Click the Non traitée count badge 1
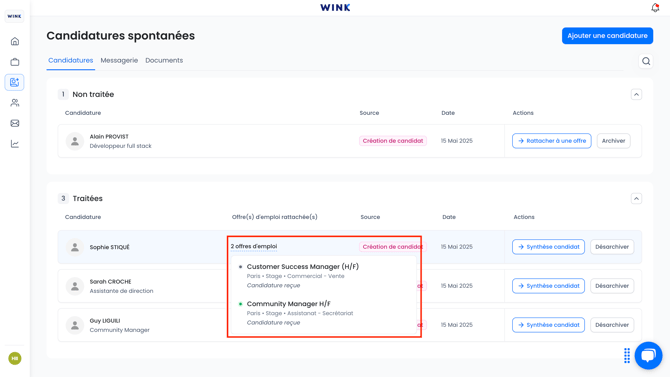 click(x=63, y=94)
